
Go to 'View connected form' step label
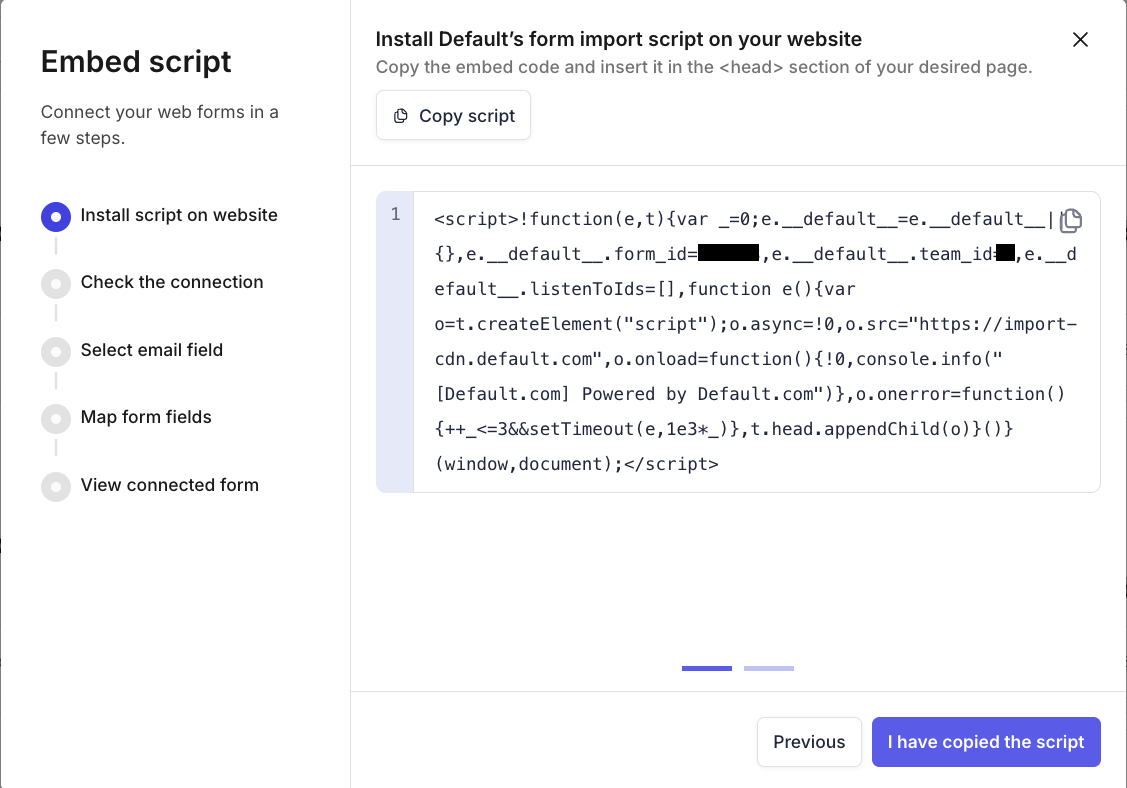(170, 485)
